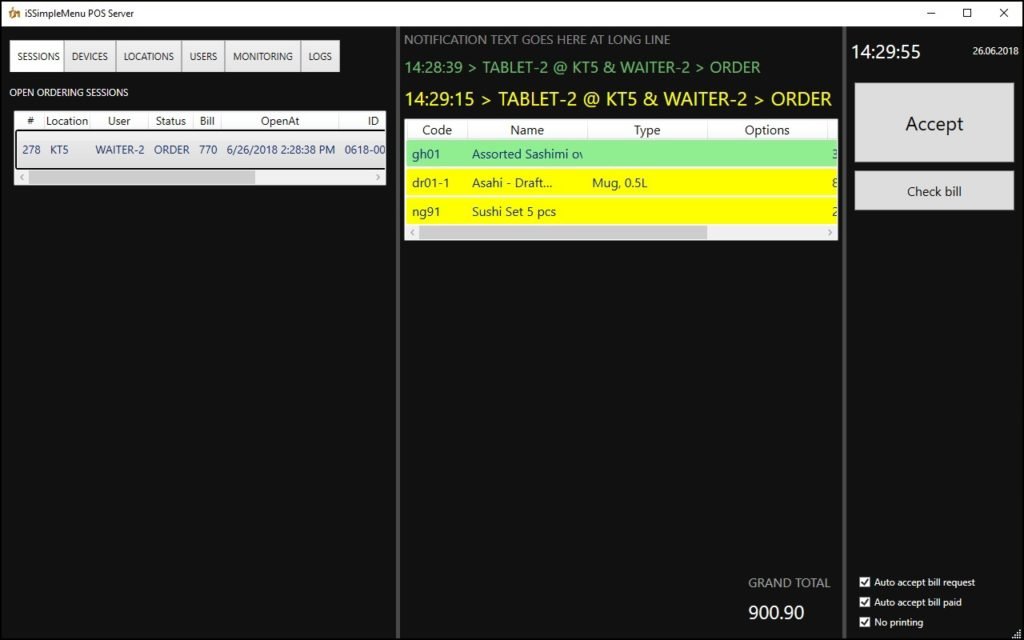Click the sessions table right scroll arrow
Viewport: 1024px width, 640px height.
click(x=378, y=177)
